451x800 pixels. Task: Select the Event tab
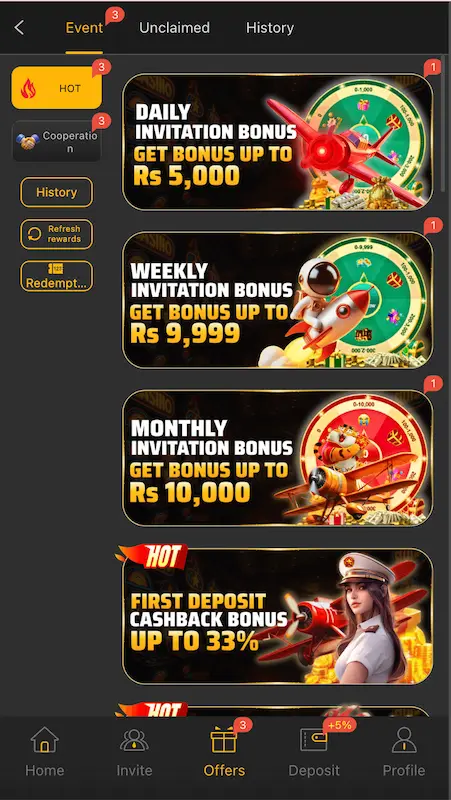pos(84,28)
